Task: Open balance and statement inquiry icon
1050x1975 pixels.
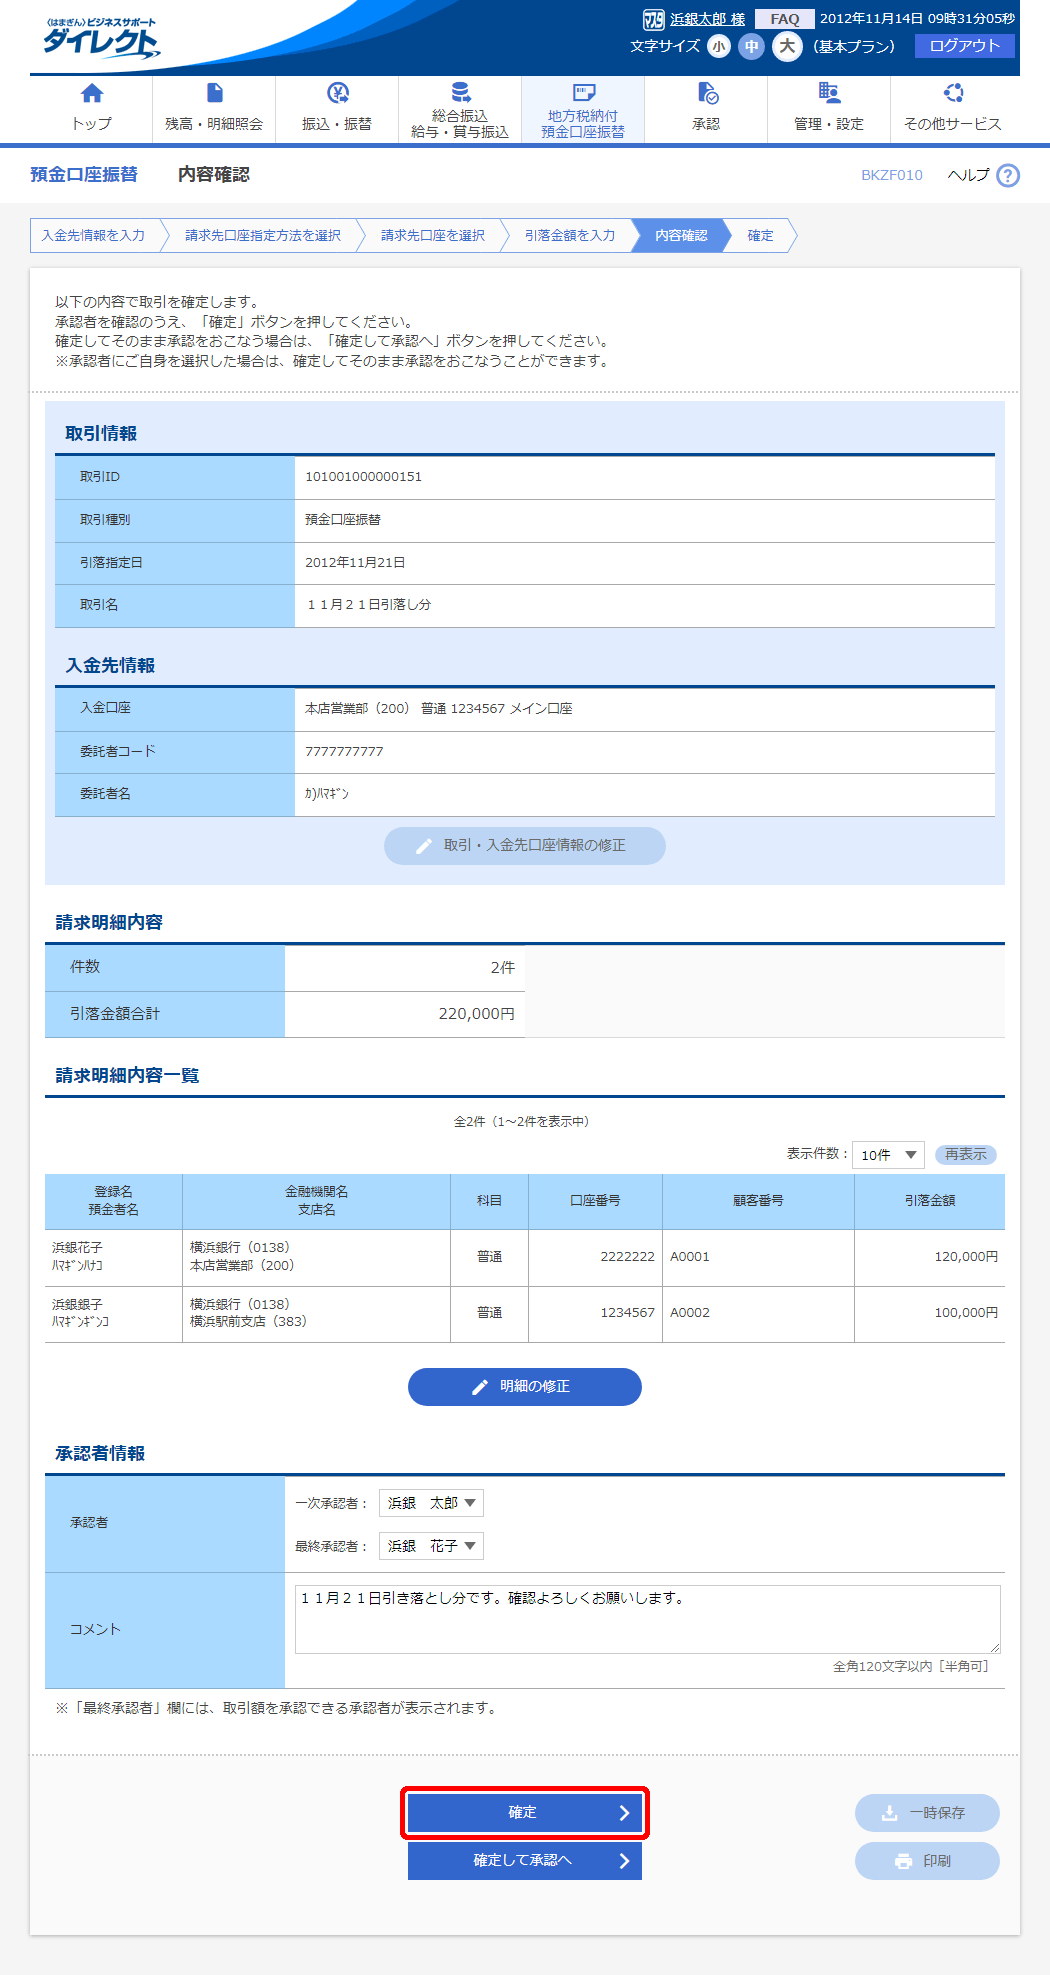Action: 214,94
